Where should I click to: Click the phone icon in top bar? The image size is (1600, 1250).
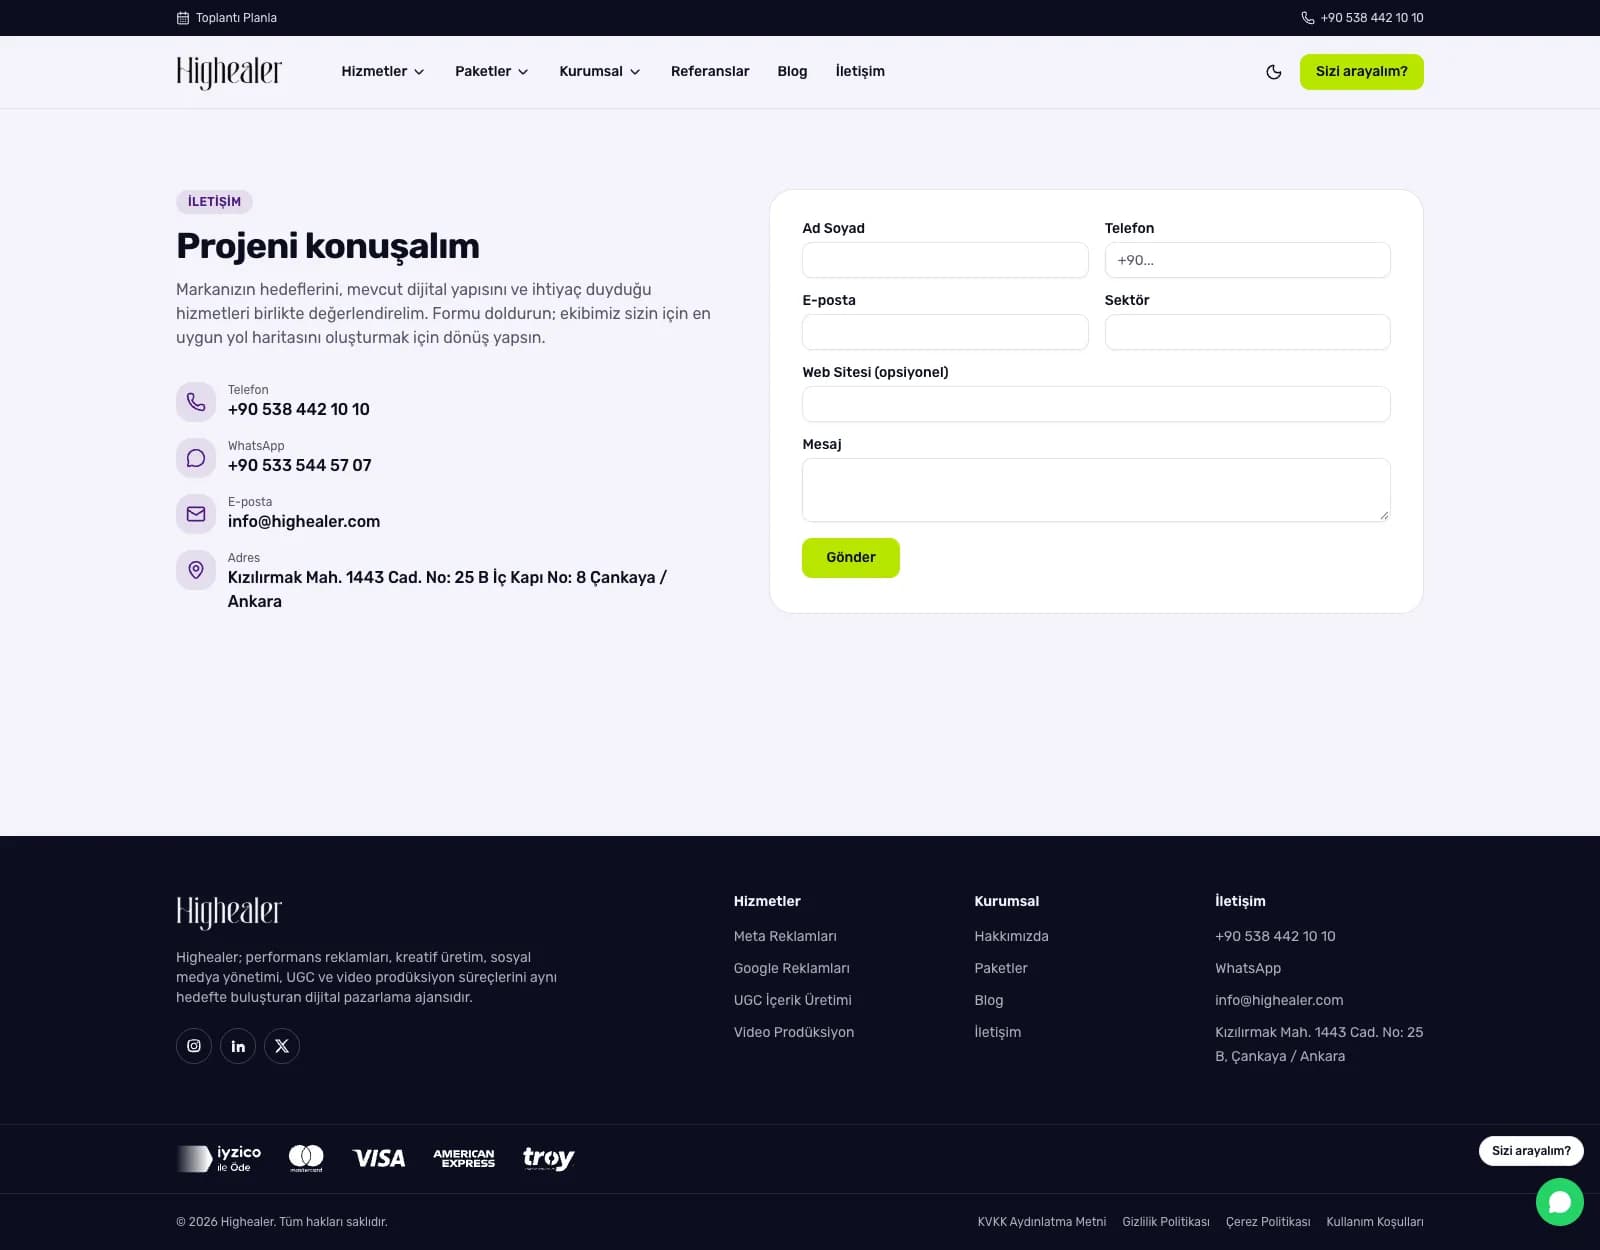tap(1307, 18)
